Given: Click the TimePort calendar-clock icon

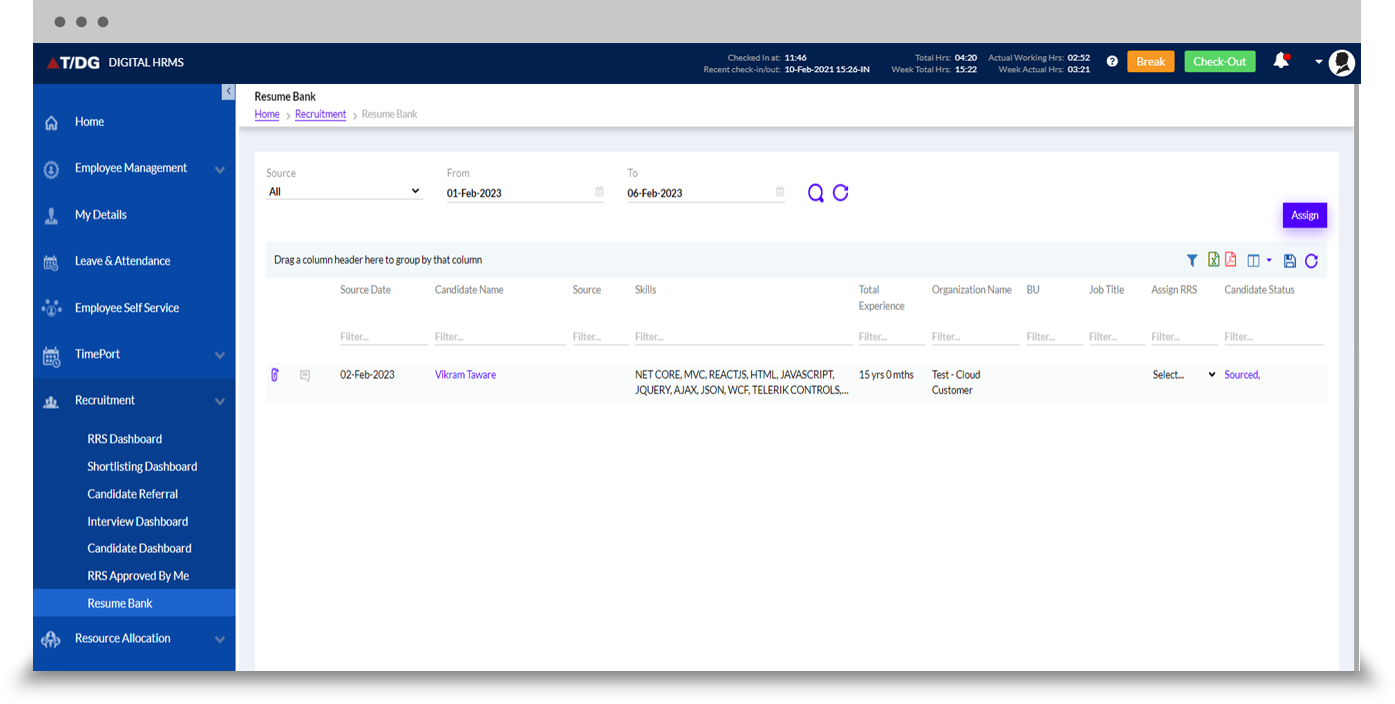Looking at the screenshot, I should (51, 355).
